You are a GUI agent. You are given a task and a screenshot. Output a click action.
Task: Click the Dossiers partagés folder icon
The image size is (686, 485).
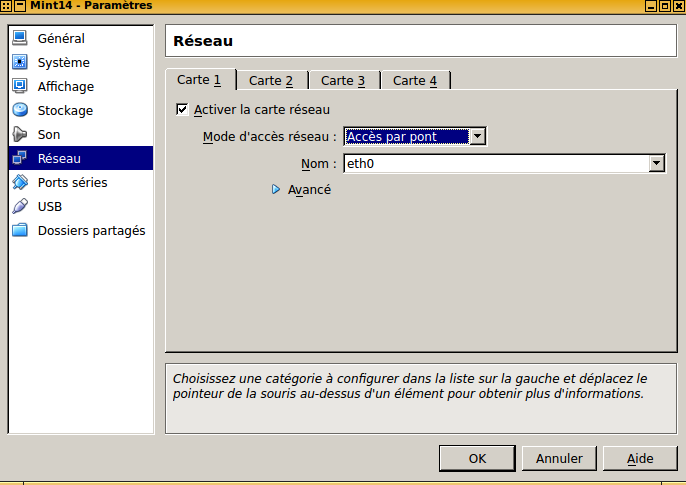click(x=20, y=230)
